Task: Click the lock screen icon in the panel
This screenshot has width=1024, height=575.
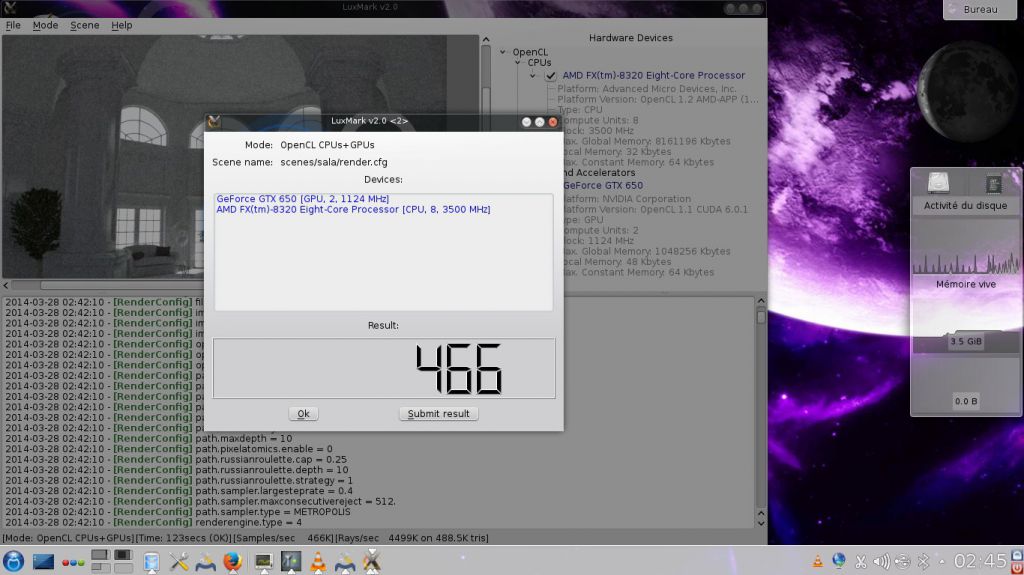Action: [1017, 555]
